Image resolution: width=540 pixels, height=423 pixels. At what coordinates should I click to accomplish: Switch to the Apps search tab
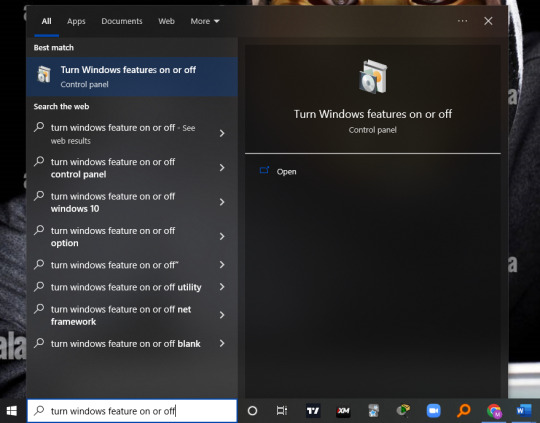(76, 21)
